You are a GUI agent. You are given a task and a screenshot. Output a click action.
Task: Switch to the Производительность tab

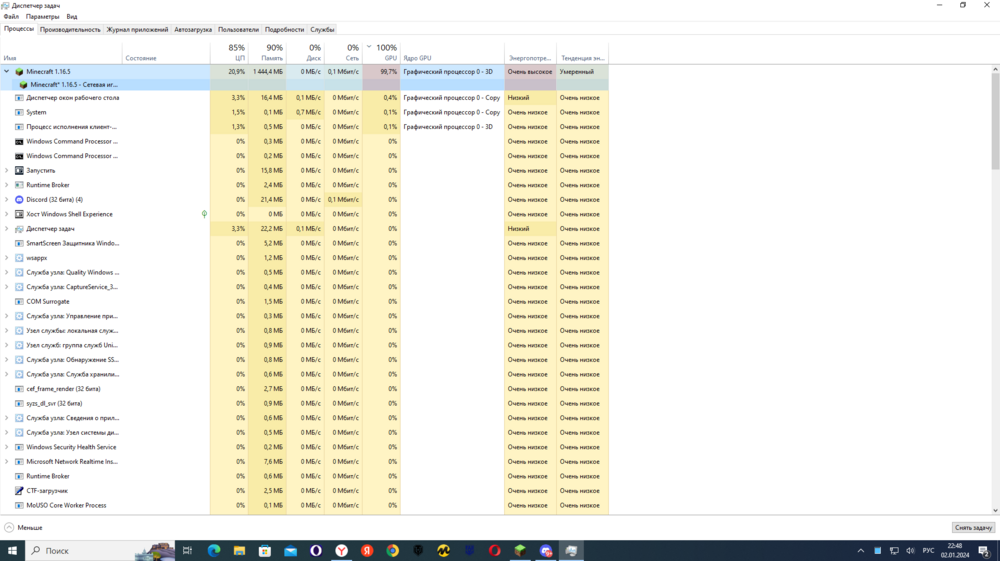(x=70, y=29)
